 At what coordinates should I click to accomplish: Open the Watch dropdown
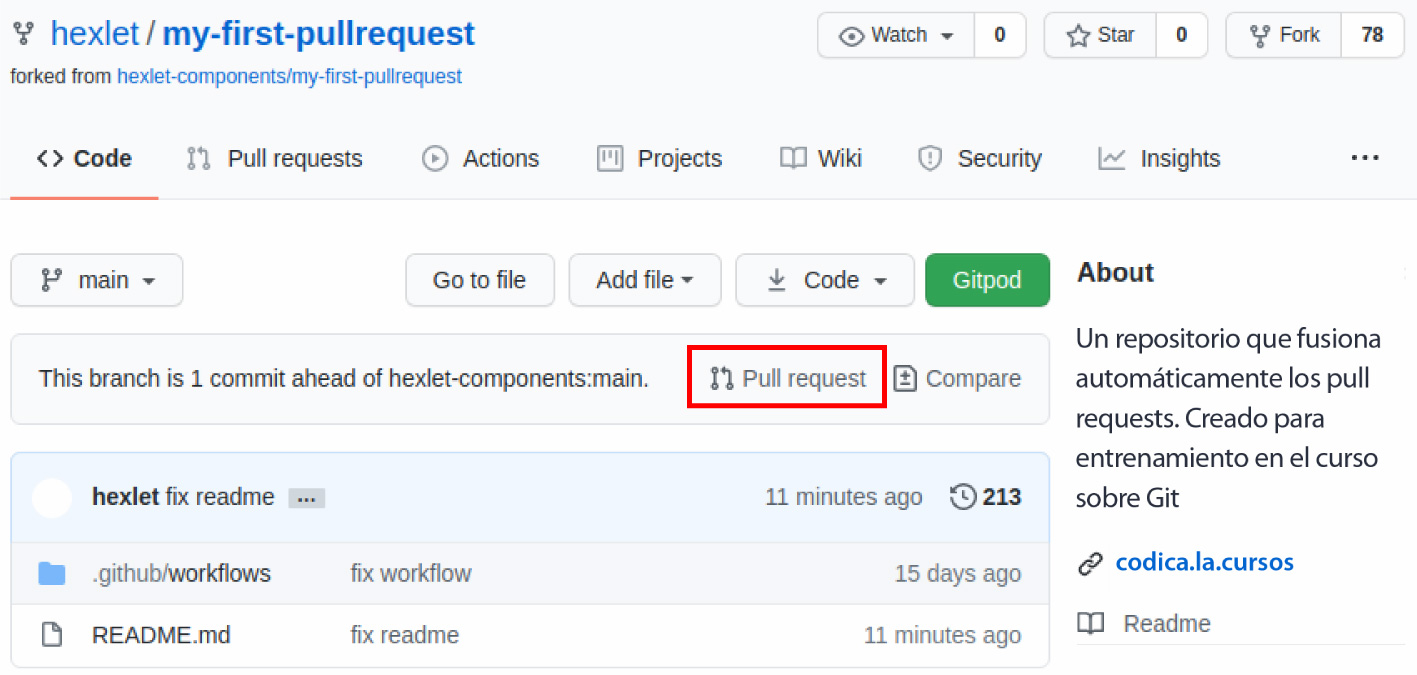(897, 35)
